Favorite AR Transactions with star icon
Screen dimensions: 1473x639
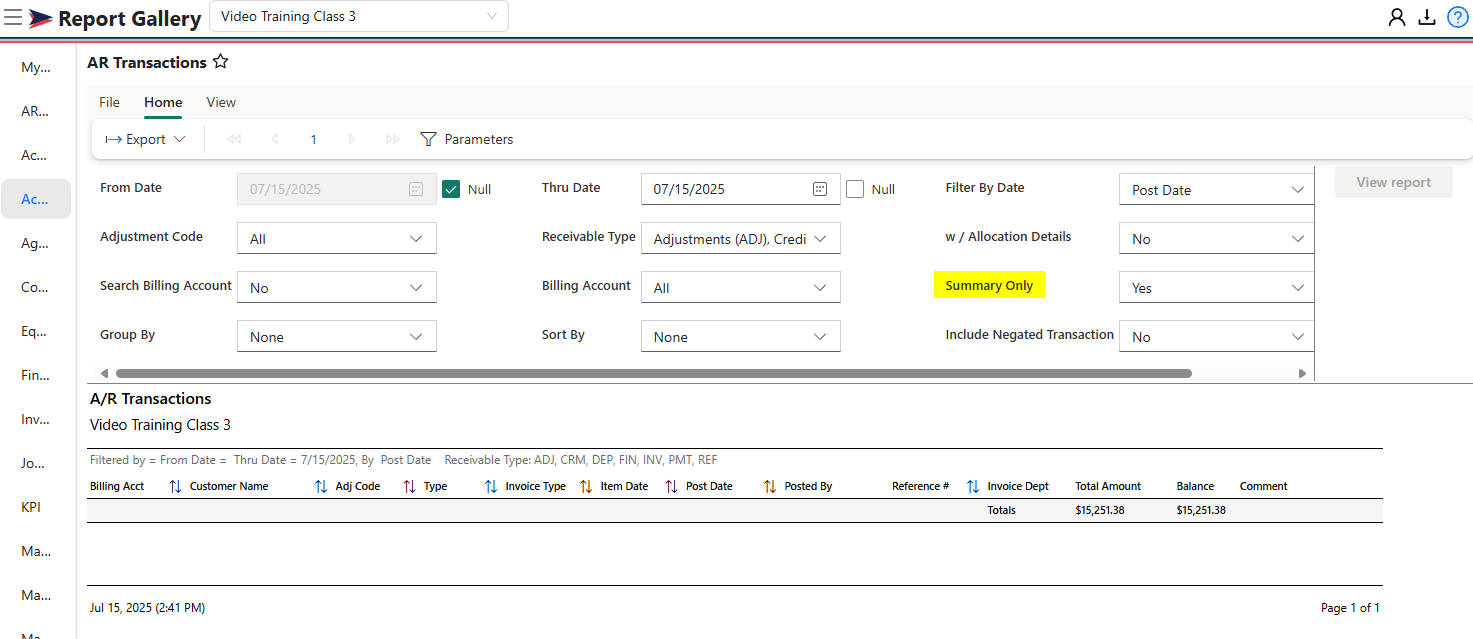tap(220, 62)
